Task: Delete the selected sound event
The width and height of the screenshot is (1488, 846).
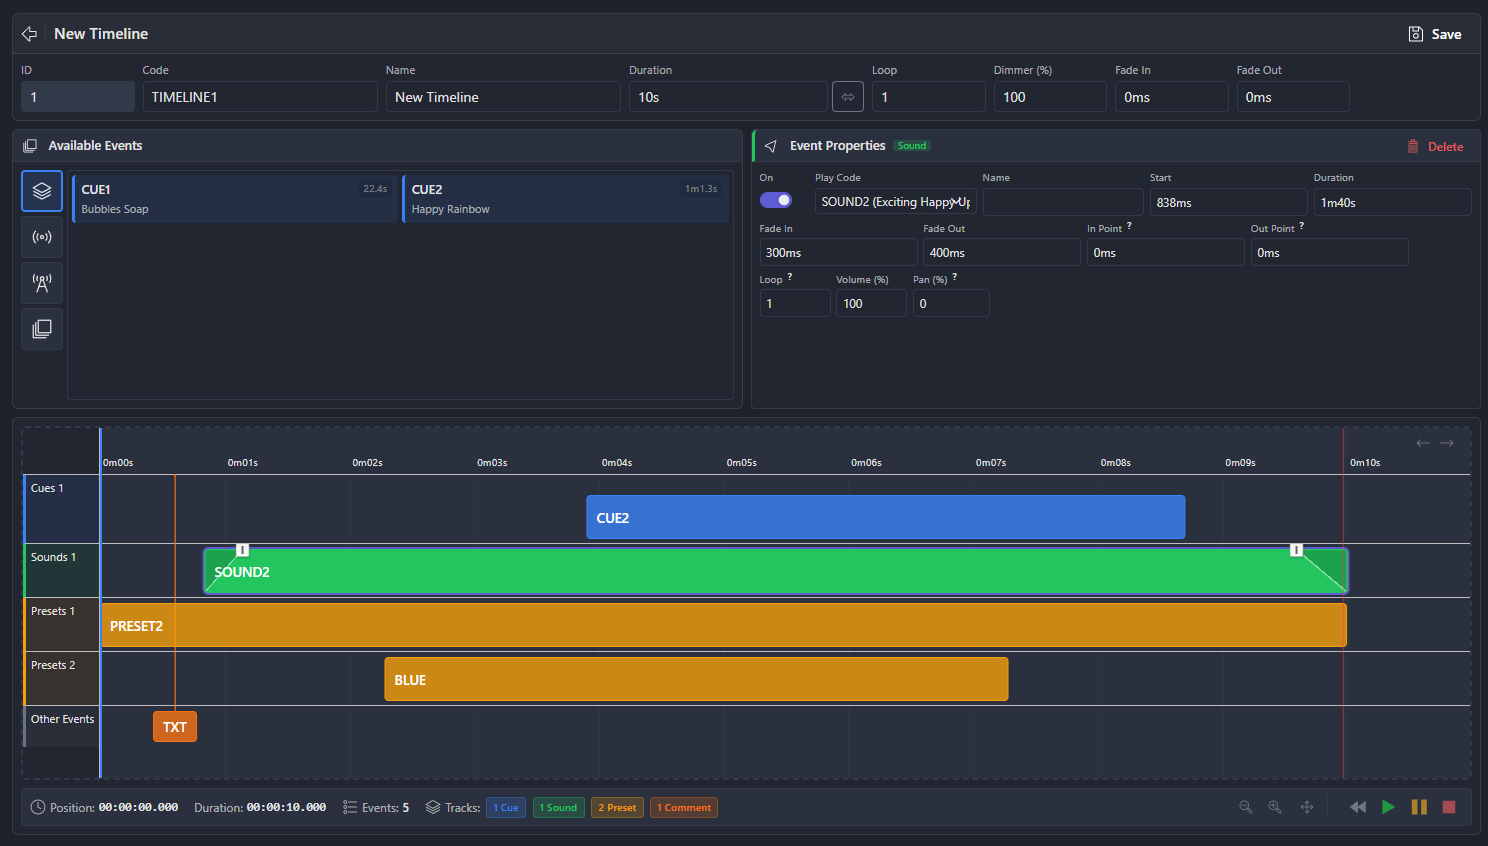Action: pos(1435,146)
